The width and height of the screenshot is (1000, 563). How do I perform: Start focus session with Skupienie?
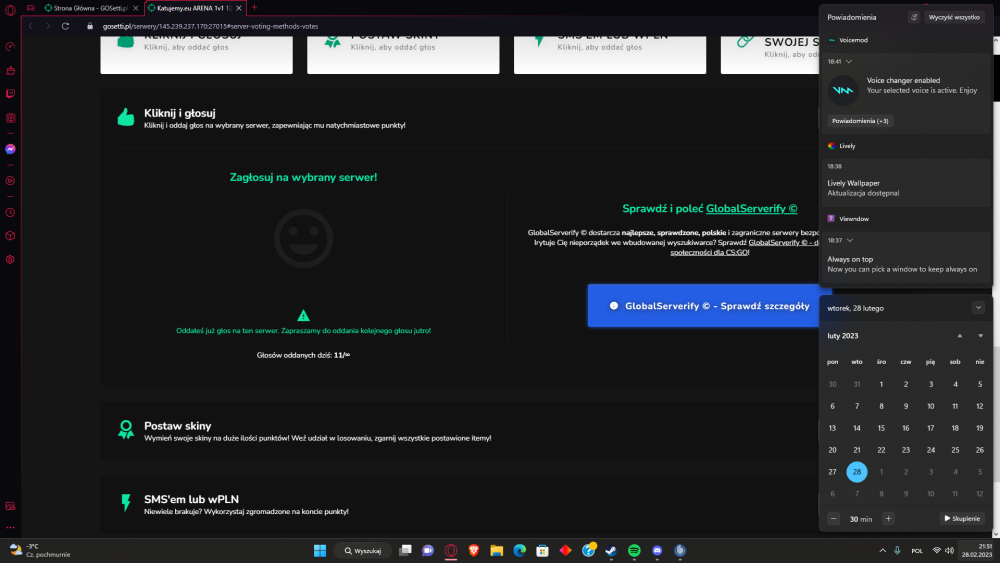coord(962,518)
